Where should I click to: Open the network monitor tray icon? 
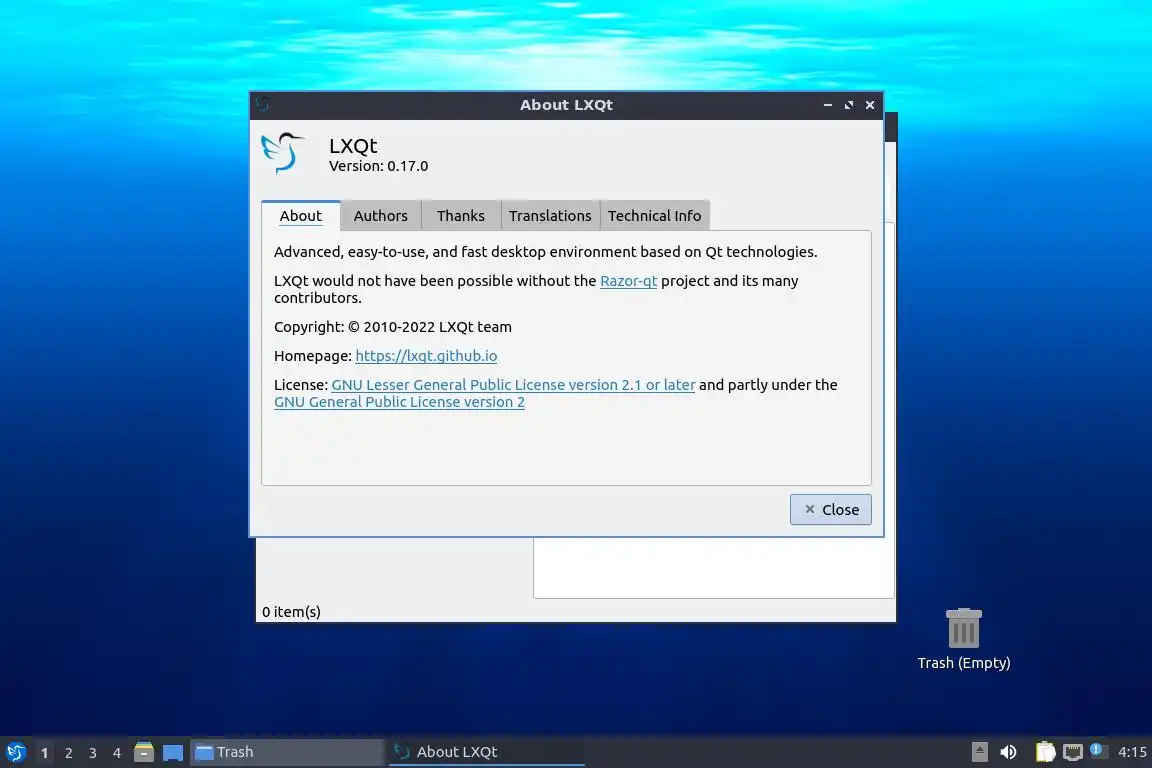(1073, 752)
